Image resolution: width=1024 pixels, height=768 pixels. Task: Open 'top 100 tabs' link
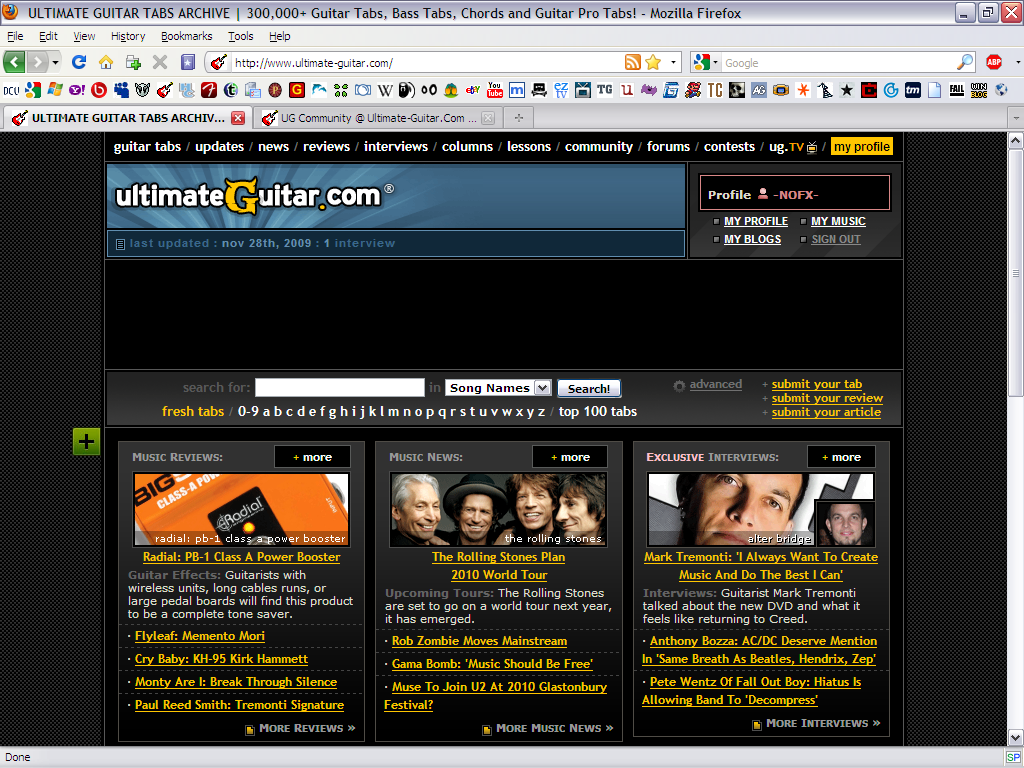[598, 411]
